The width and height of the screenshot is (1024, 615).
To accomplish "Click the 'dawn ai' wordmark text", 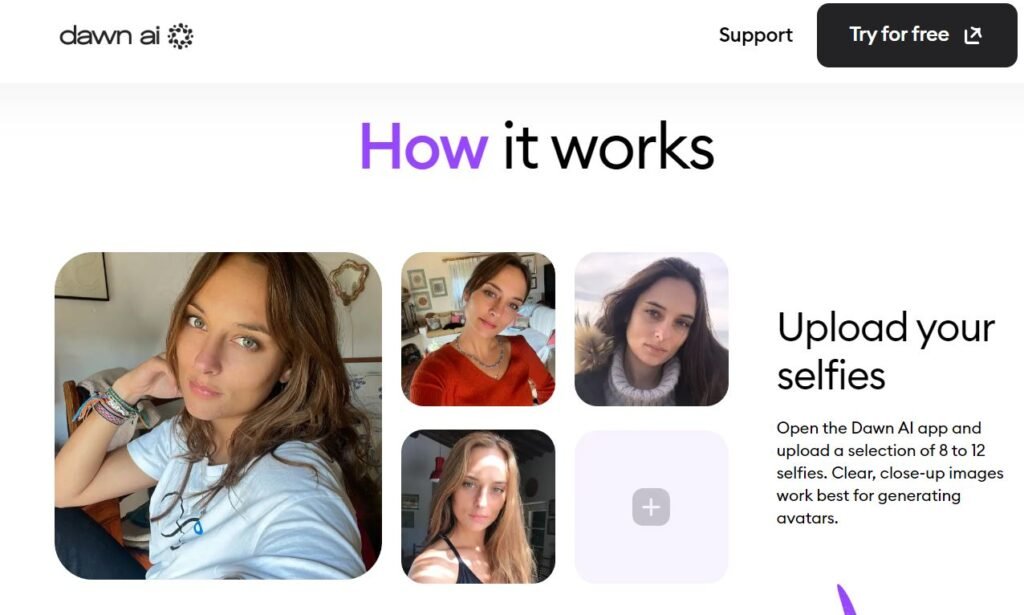I will click(109, 36).
